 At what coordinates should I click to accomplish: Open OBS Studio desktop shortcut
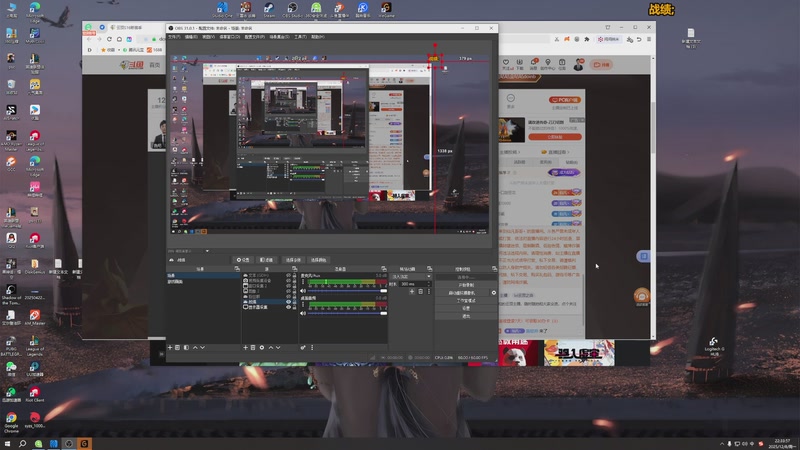(x=292, y=9)
